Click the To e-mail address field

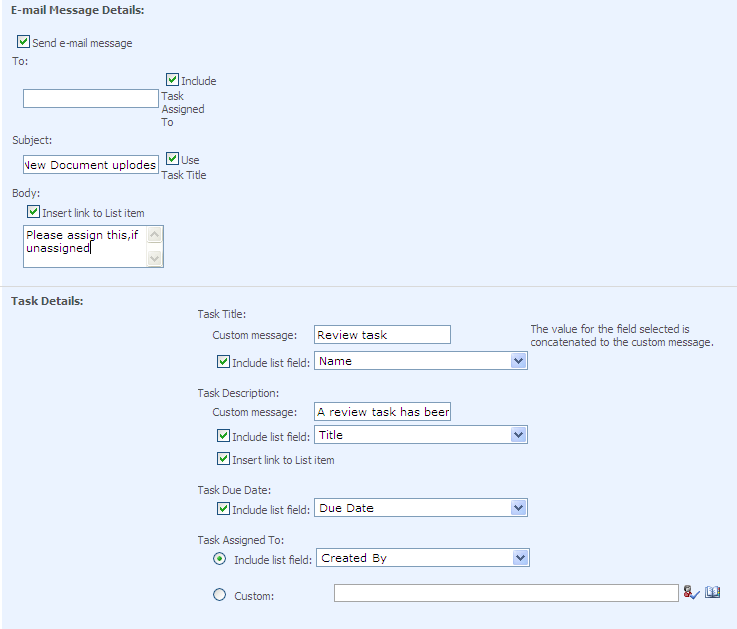pyautogui.click(x=90, y=98)
